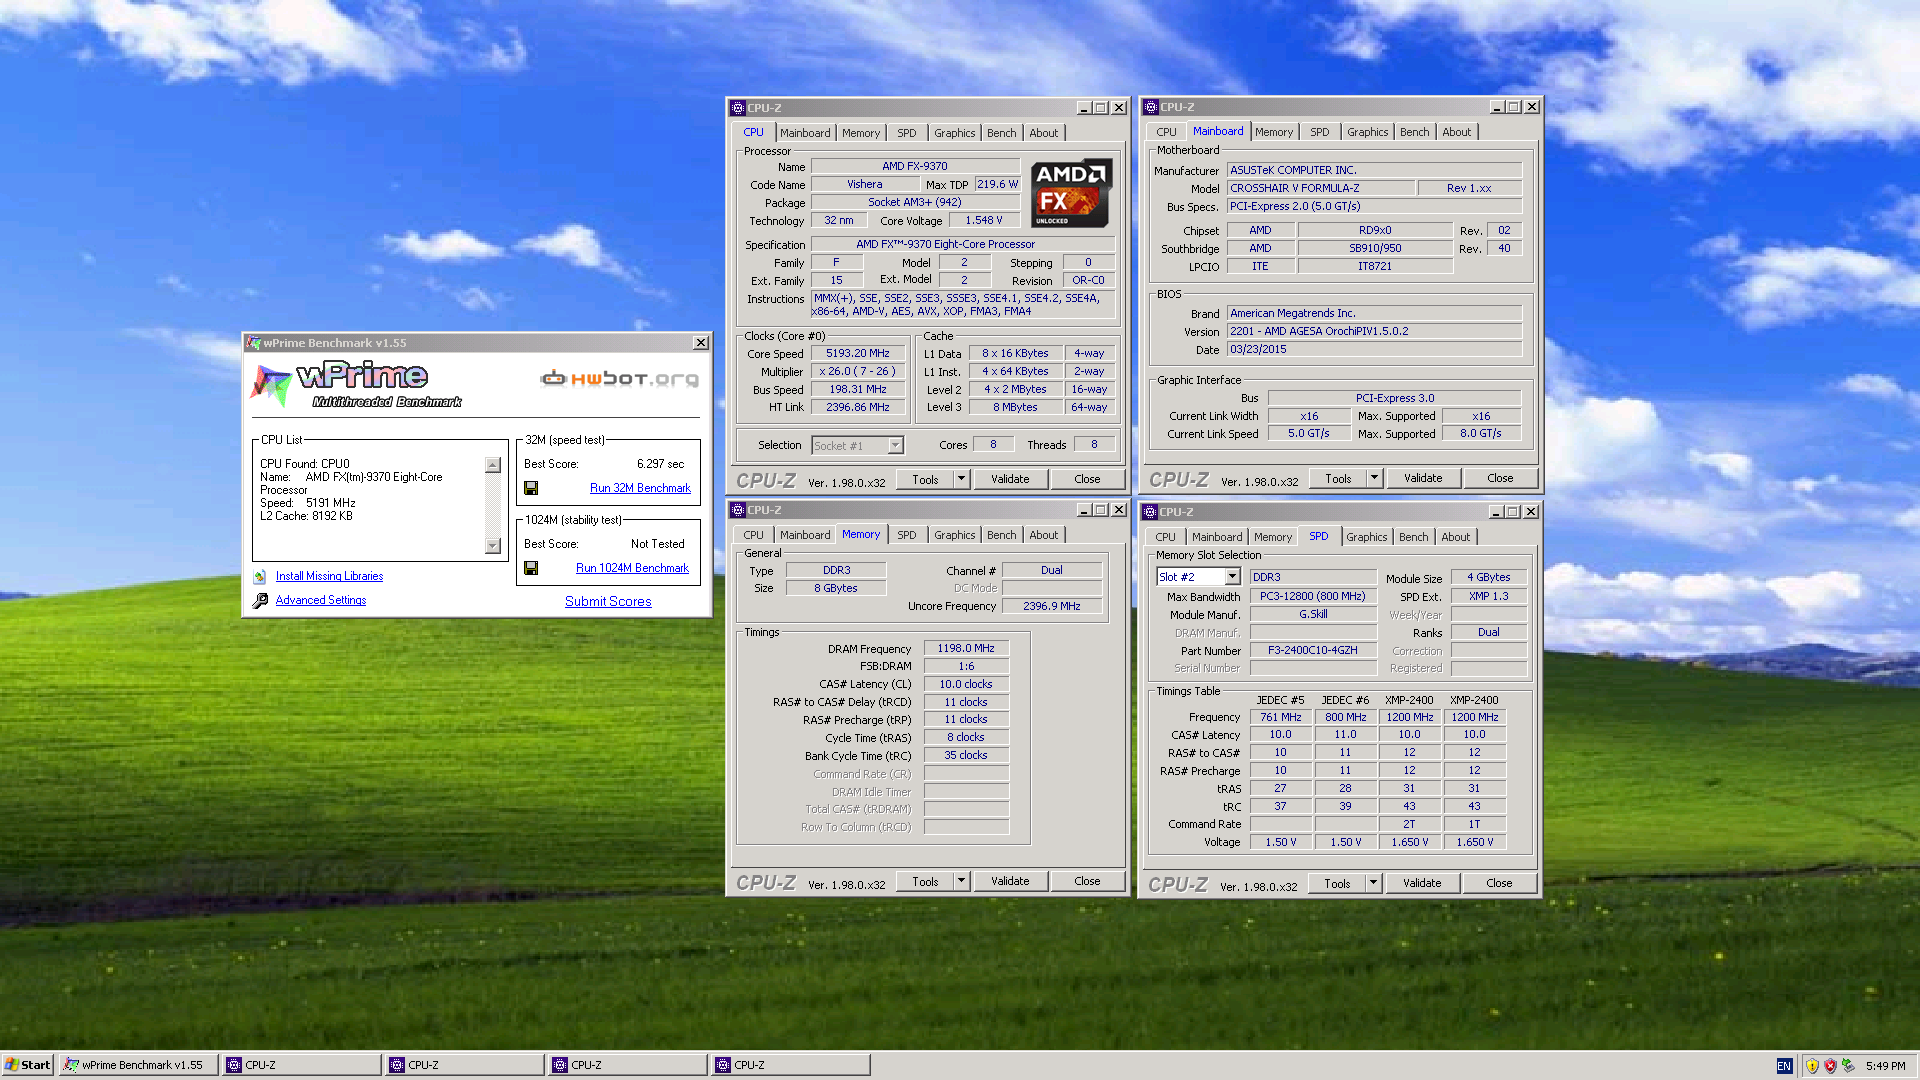Viewport: 1920px width, 1080px height.
Task: Click Validate in the Mainboard window
Action: click(x=1423, y=478)
